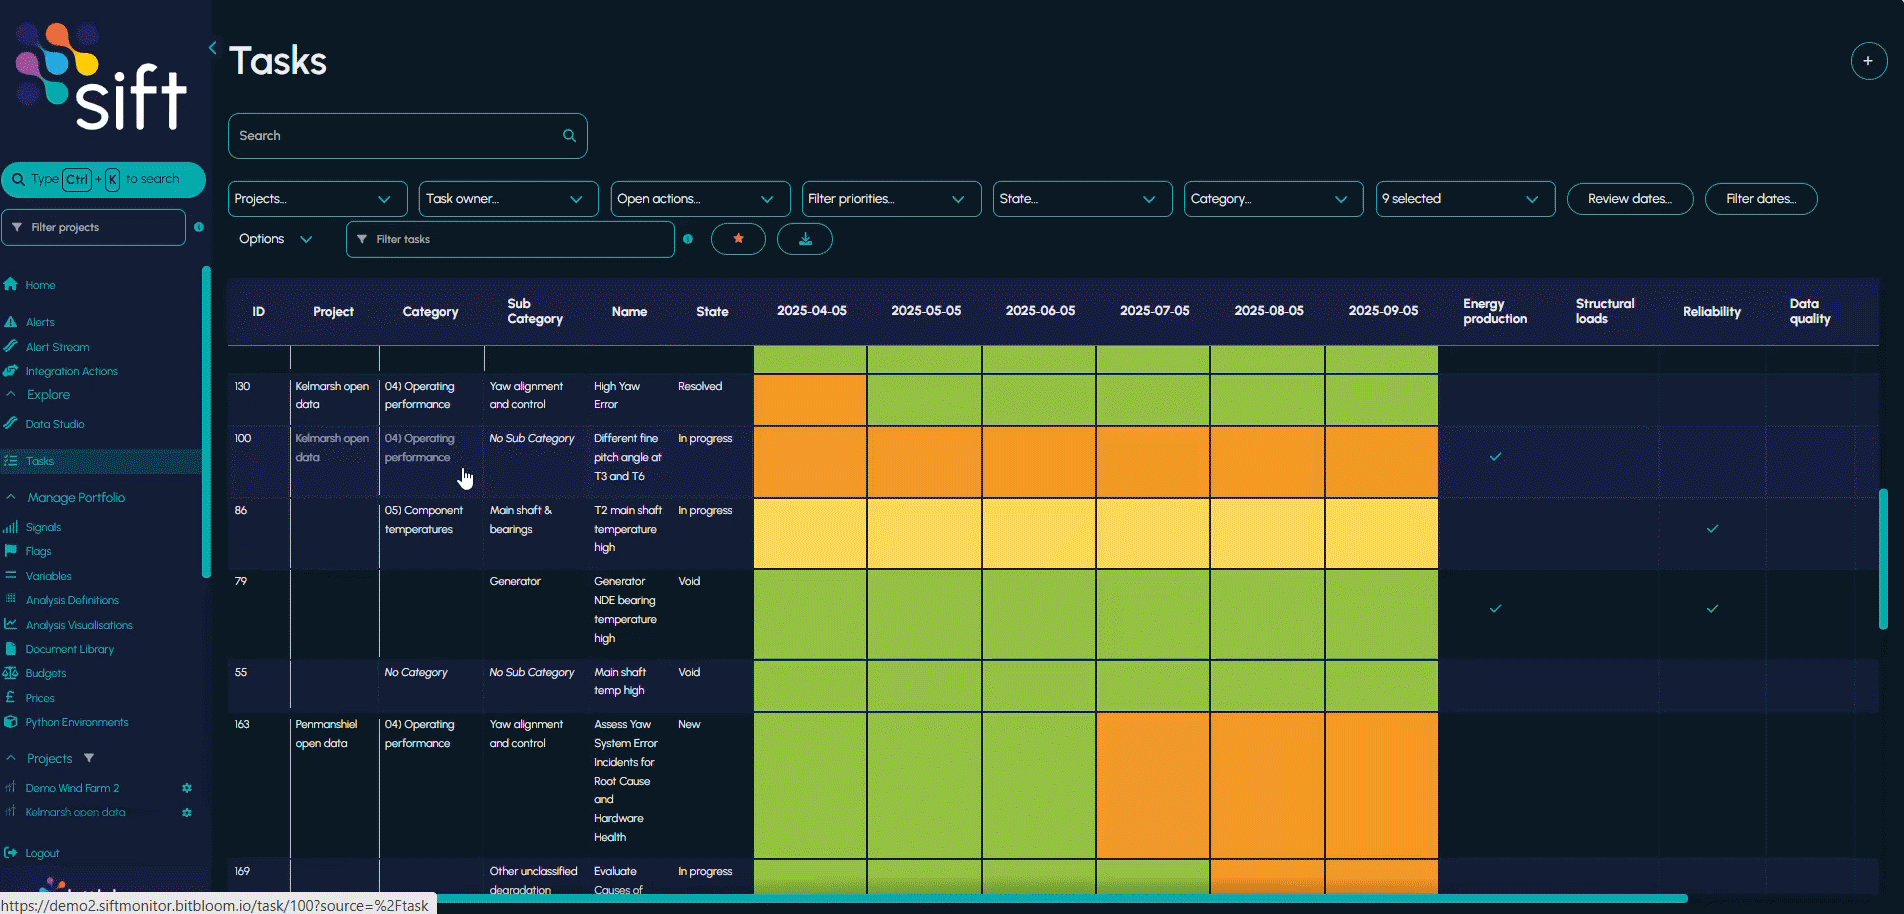The height and width of the screenshot is (914, 1904).
Task: Click the plus add task button
Action: [x=1868, y=61]
